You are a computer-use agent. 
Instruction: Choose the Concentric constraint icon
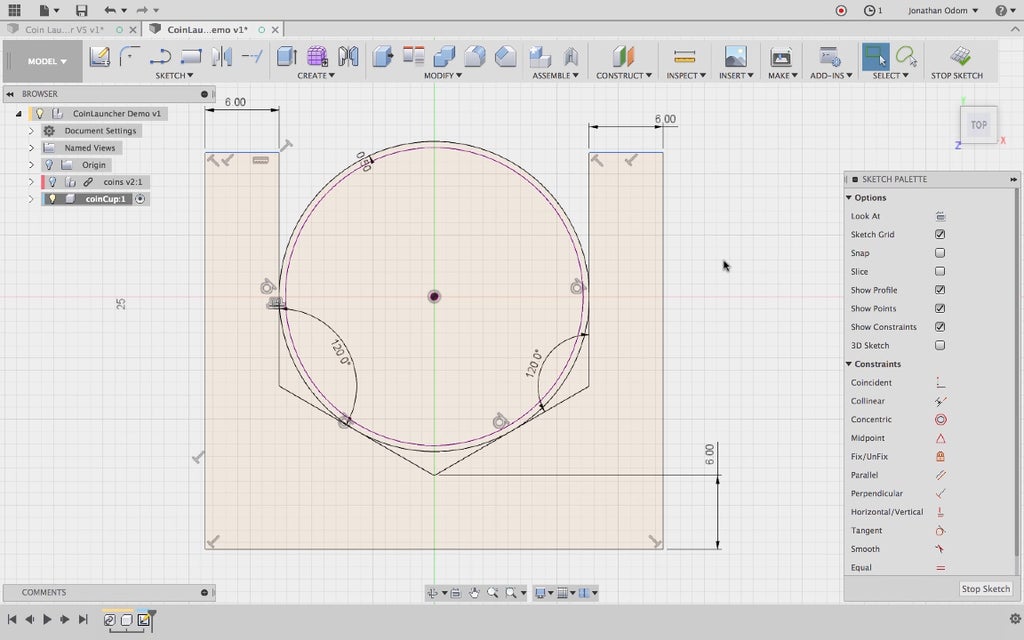940,420
